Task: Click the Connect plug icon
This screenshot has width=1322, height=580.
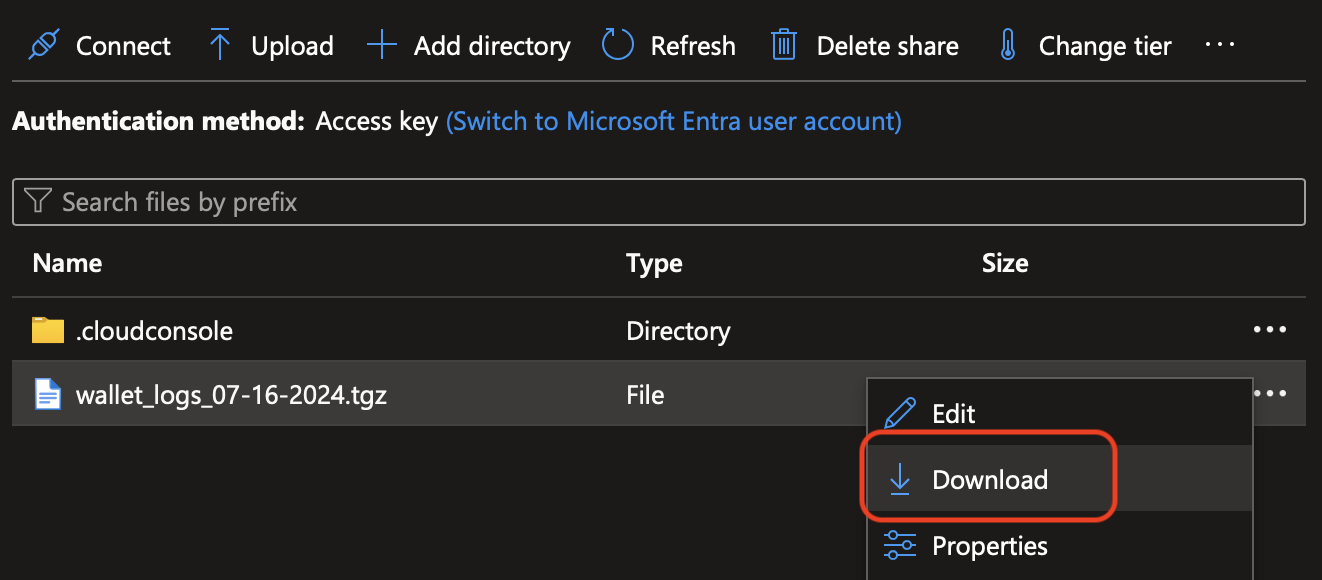Action: [x=44, y=45]
